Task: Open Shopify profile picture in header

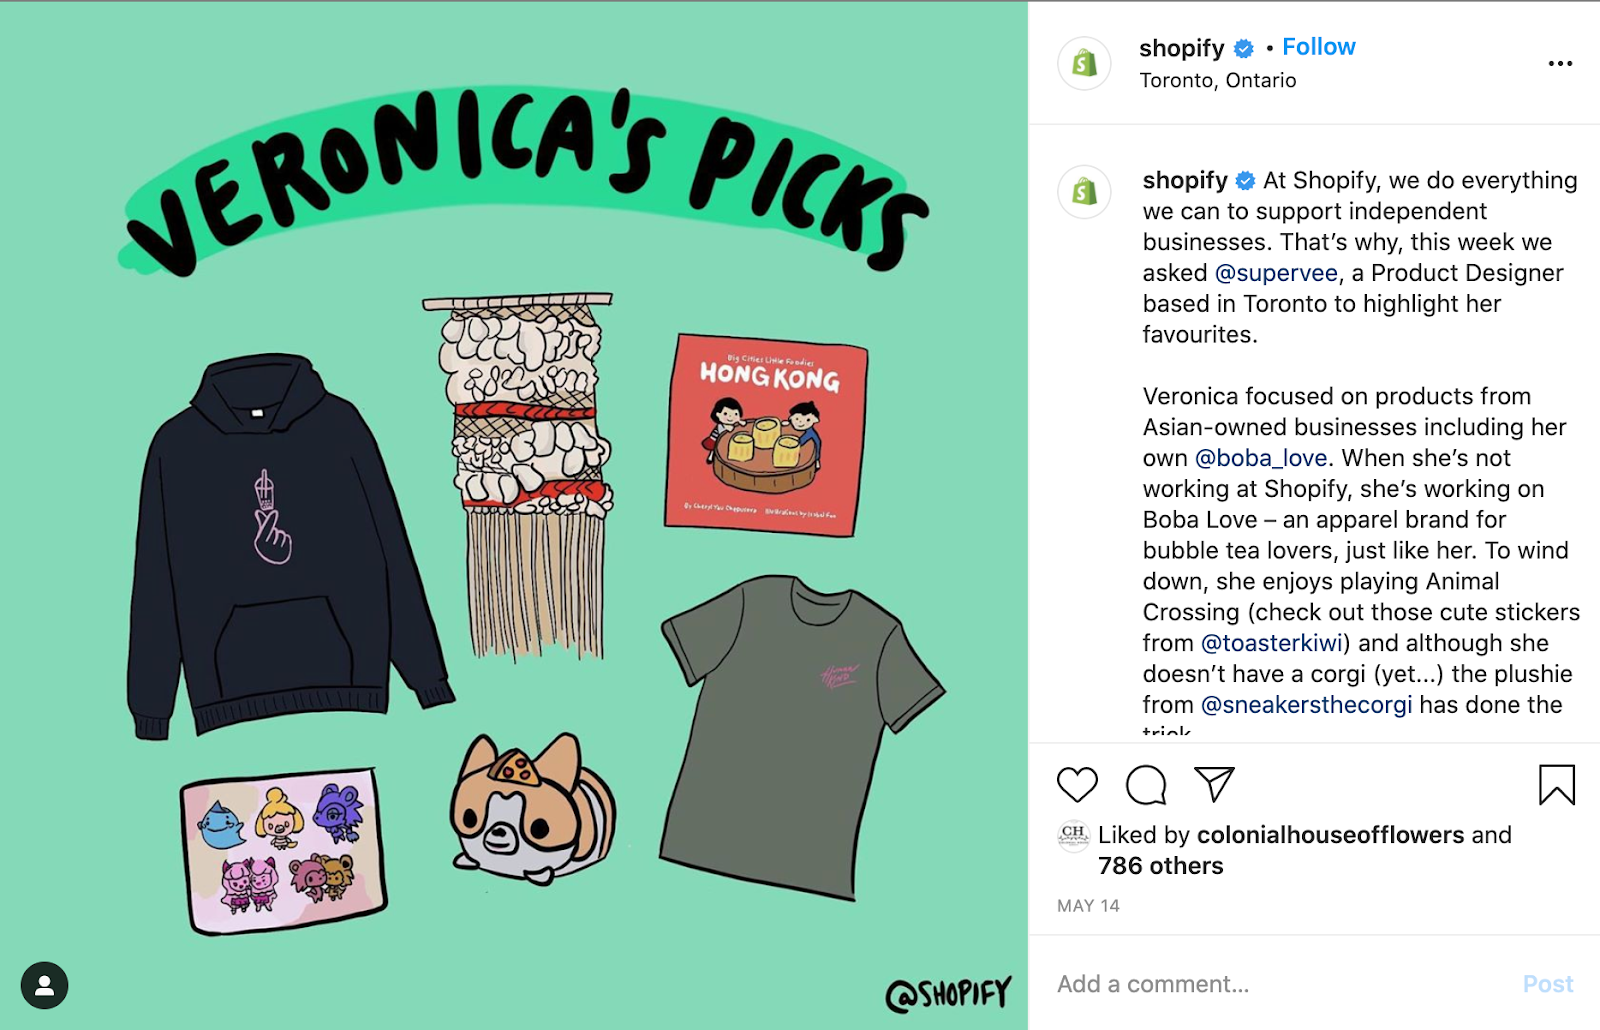Action: point(1085,63)
